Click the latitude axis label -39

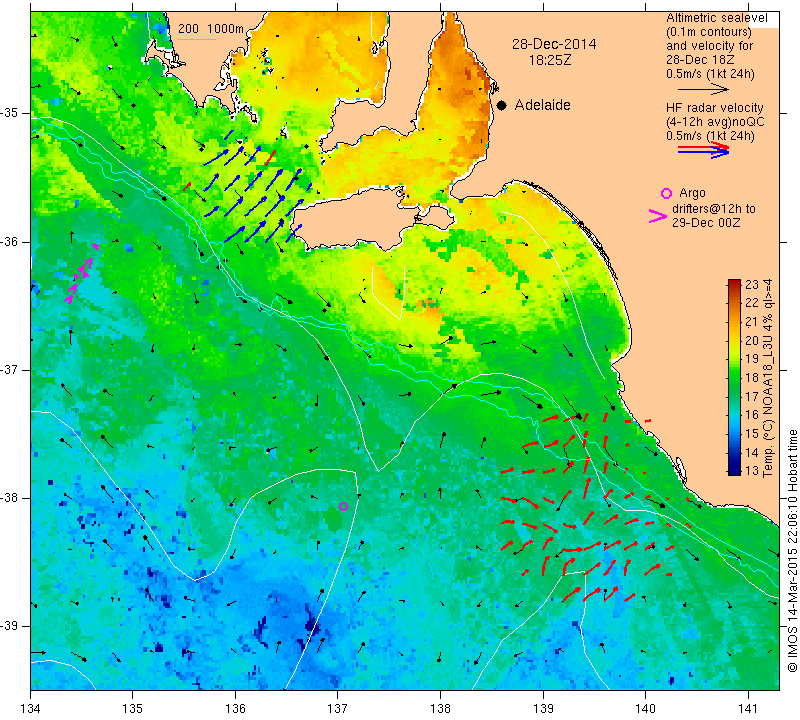tap(10, 626)
